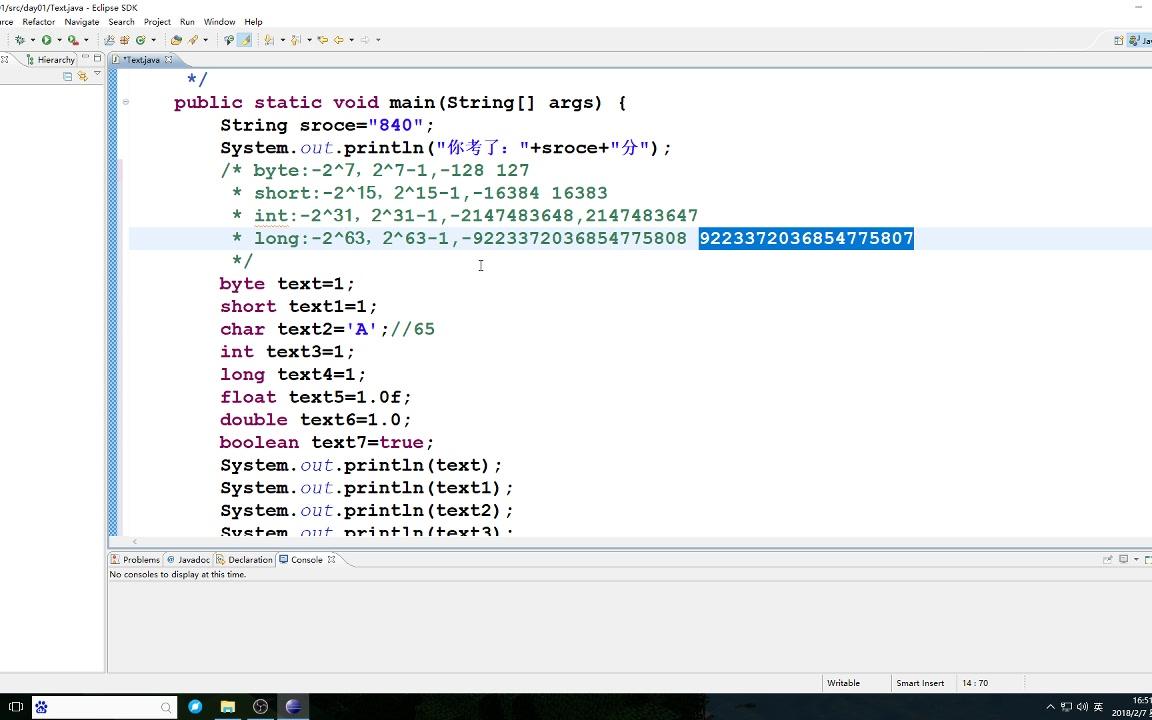Click the Search flashlight toolbar icon
This screenshot has height=720, width=1152.
point(193,40)
